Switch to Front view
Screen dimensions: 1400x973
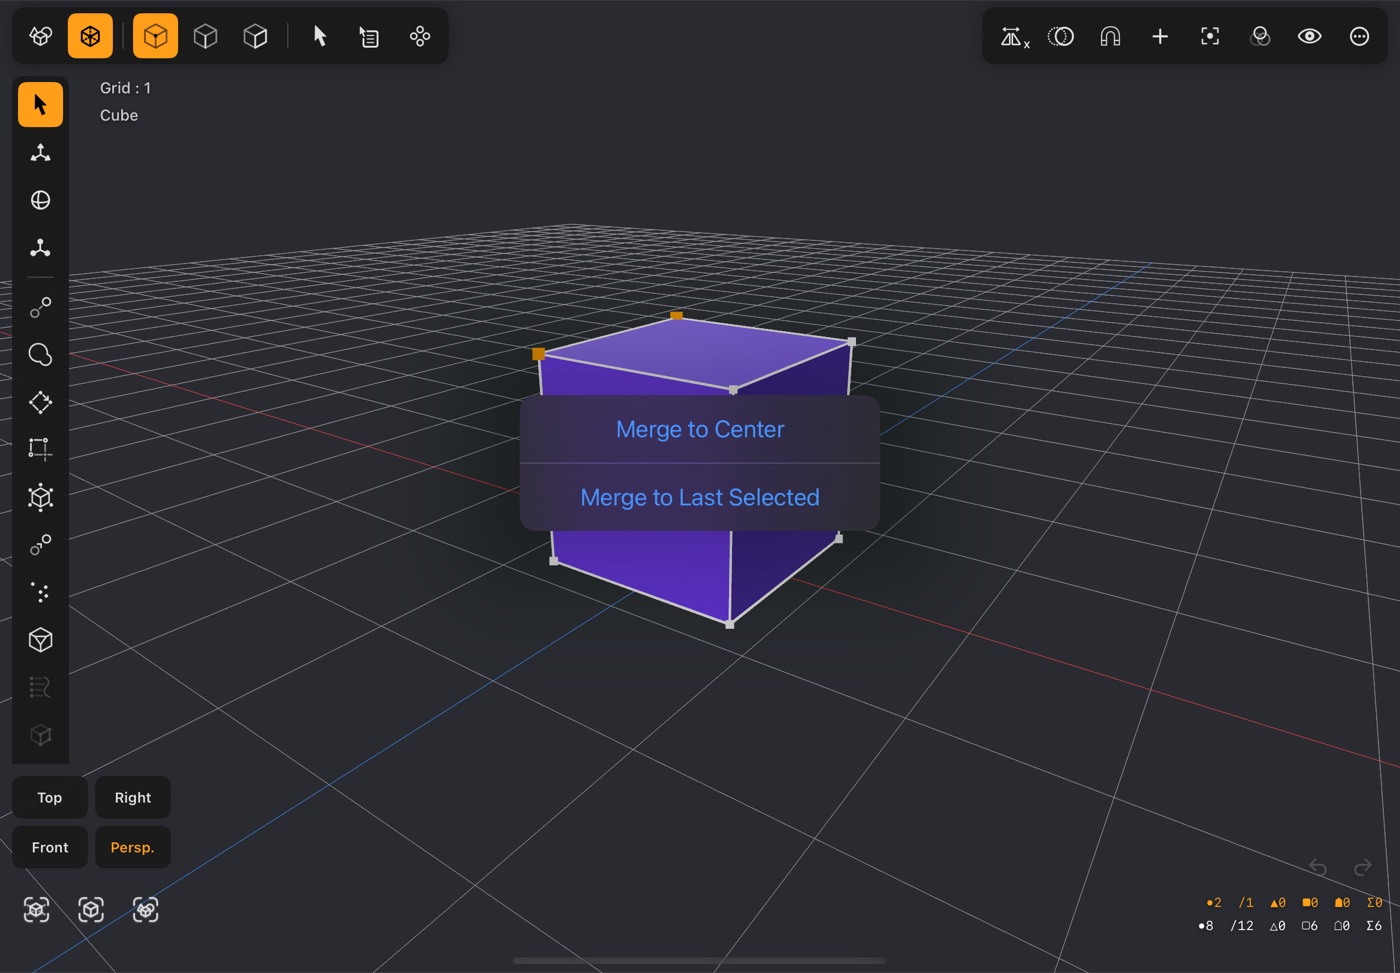pyautogui.click(x=50, y=847)
